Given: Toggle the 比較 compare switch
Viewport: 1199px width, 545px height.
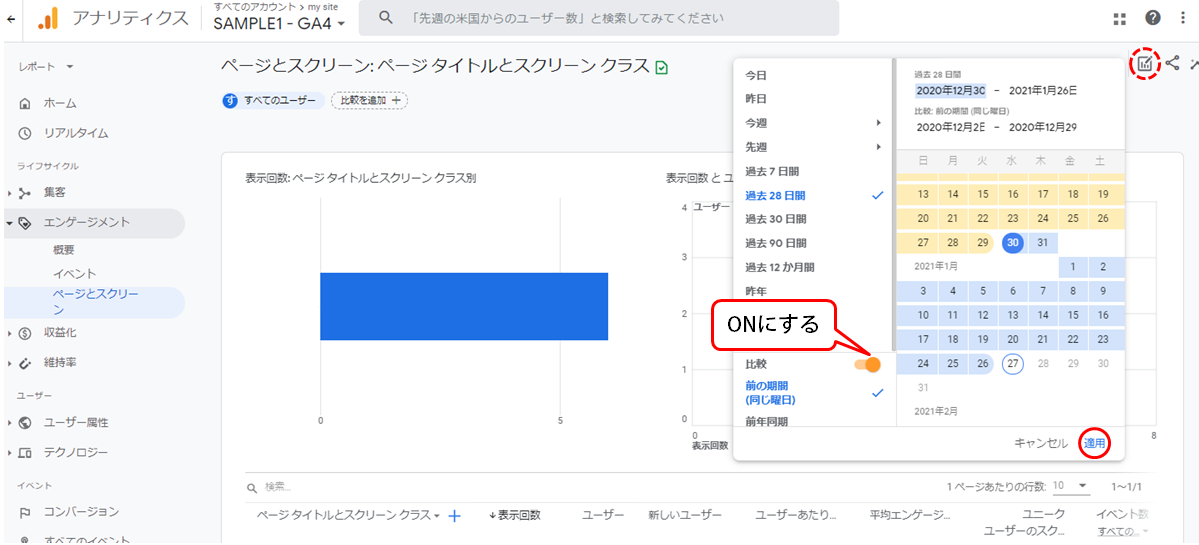Looking at the screenshot, I should pyautogui.click(x=868, y=365).
